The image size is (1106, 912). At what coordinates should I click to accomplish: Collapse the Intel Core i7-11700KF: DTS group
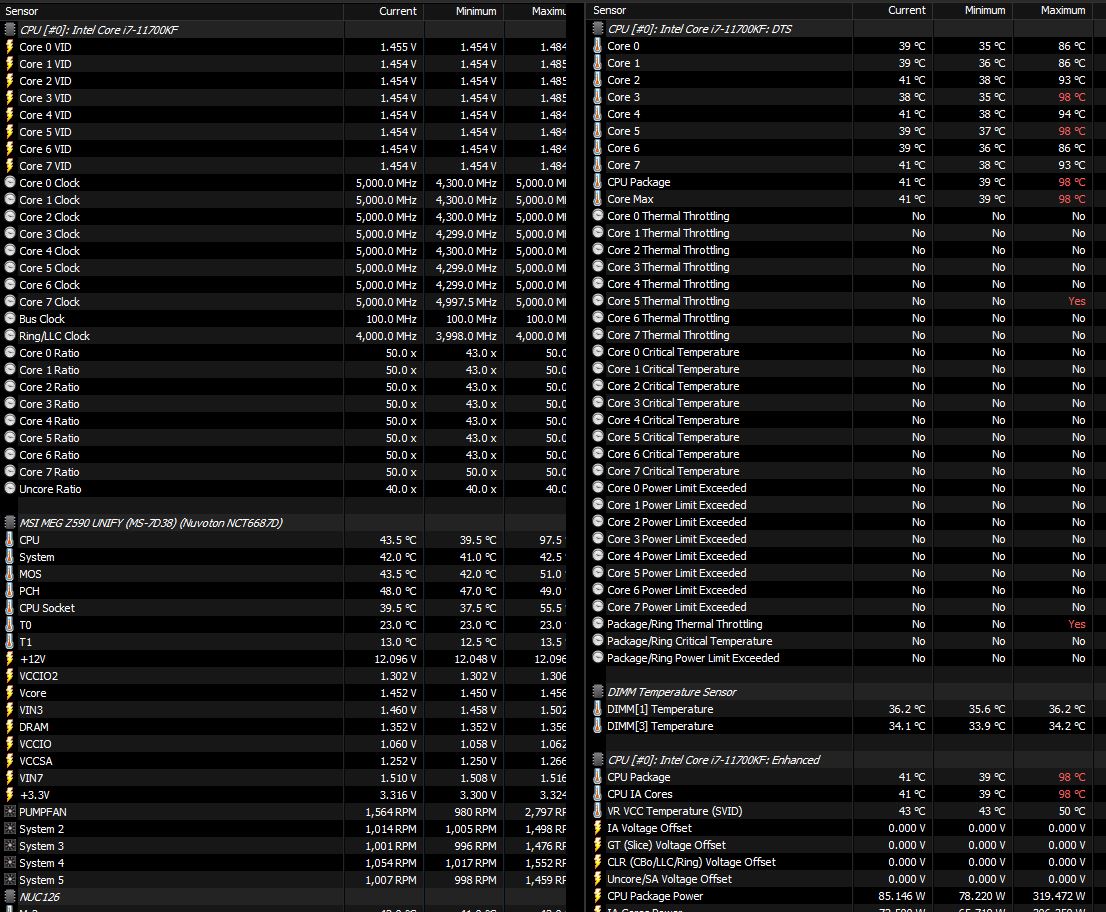(x=598, y=29)
